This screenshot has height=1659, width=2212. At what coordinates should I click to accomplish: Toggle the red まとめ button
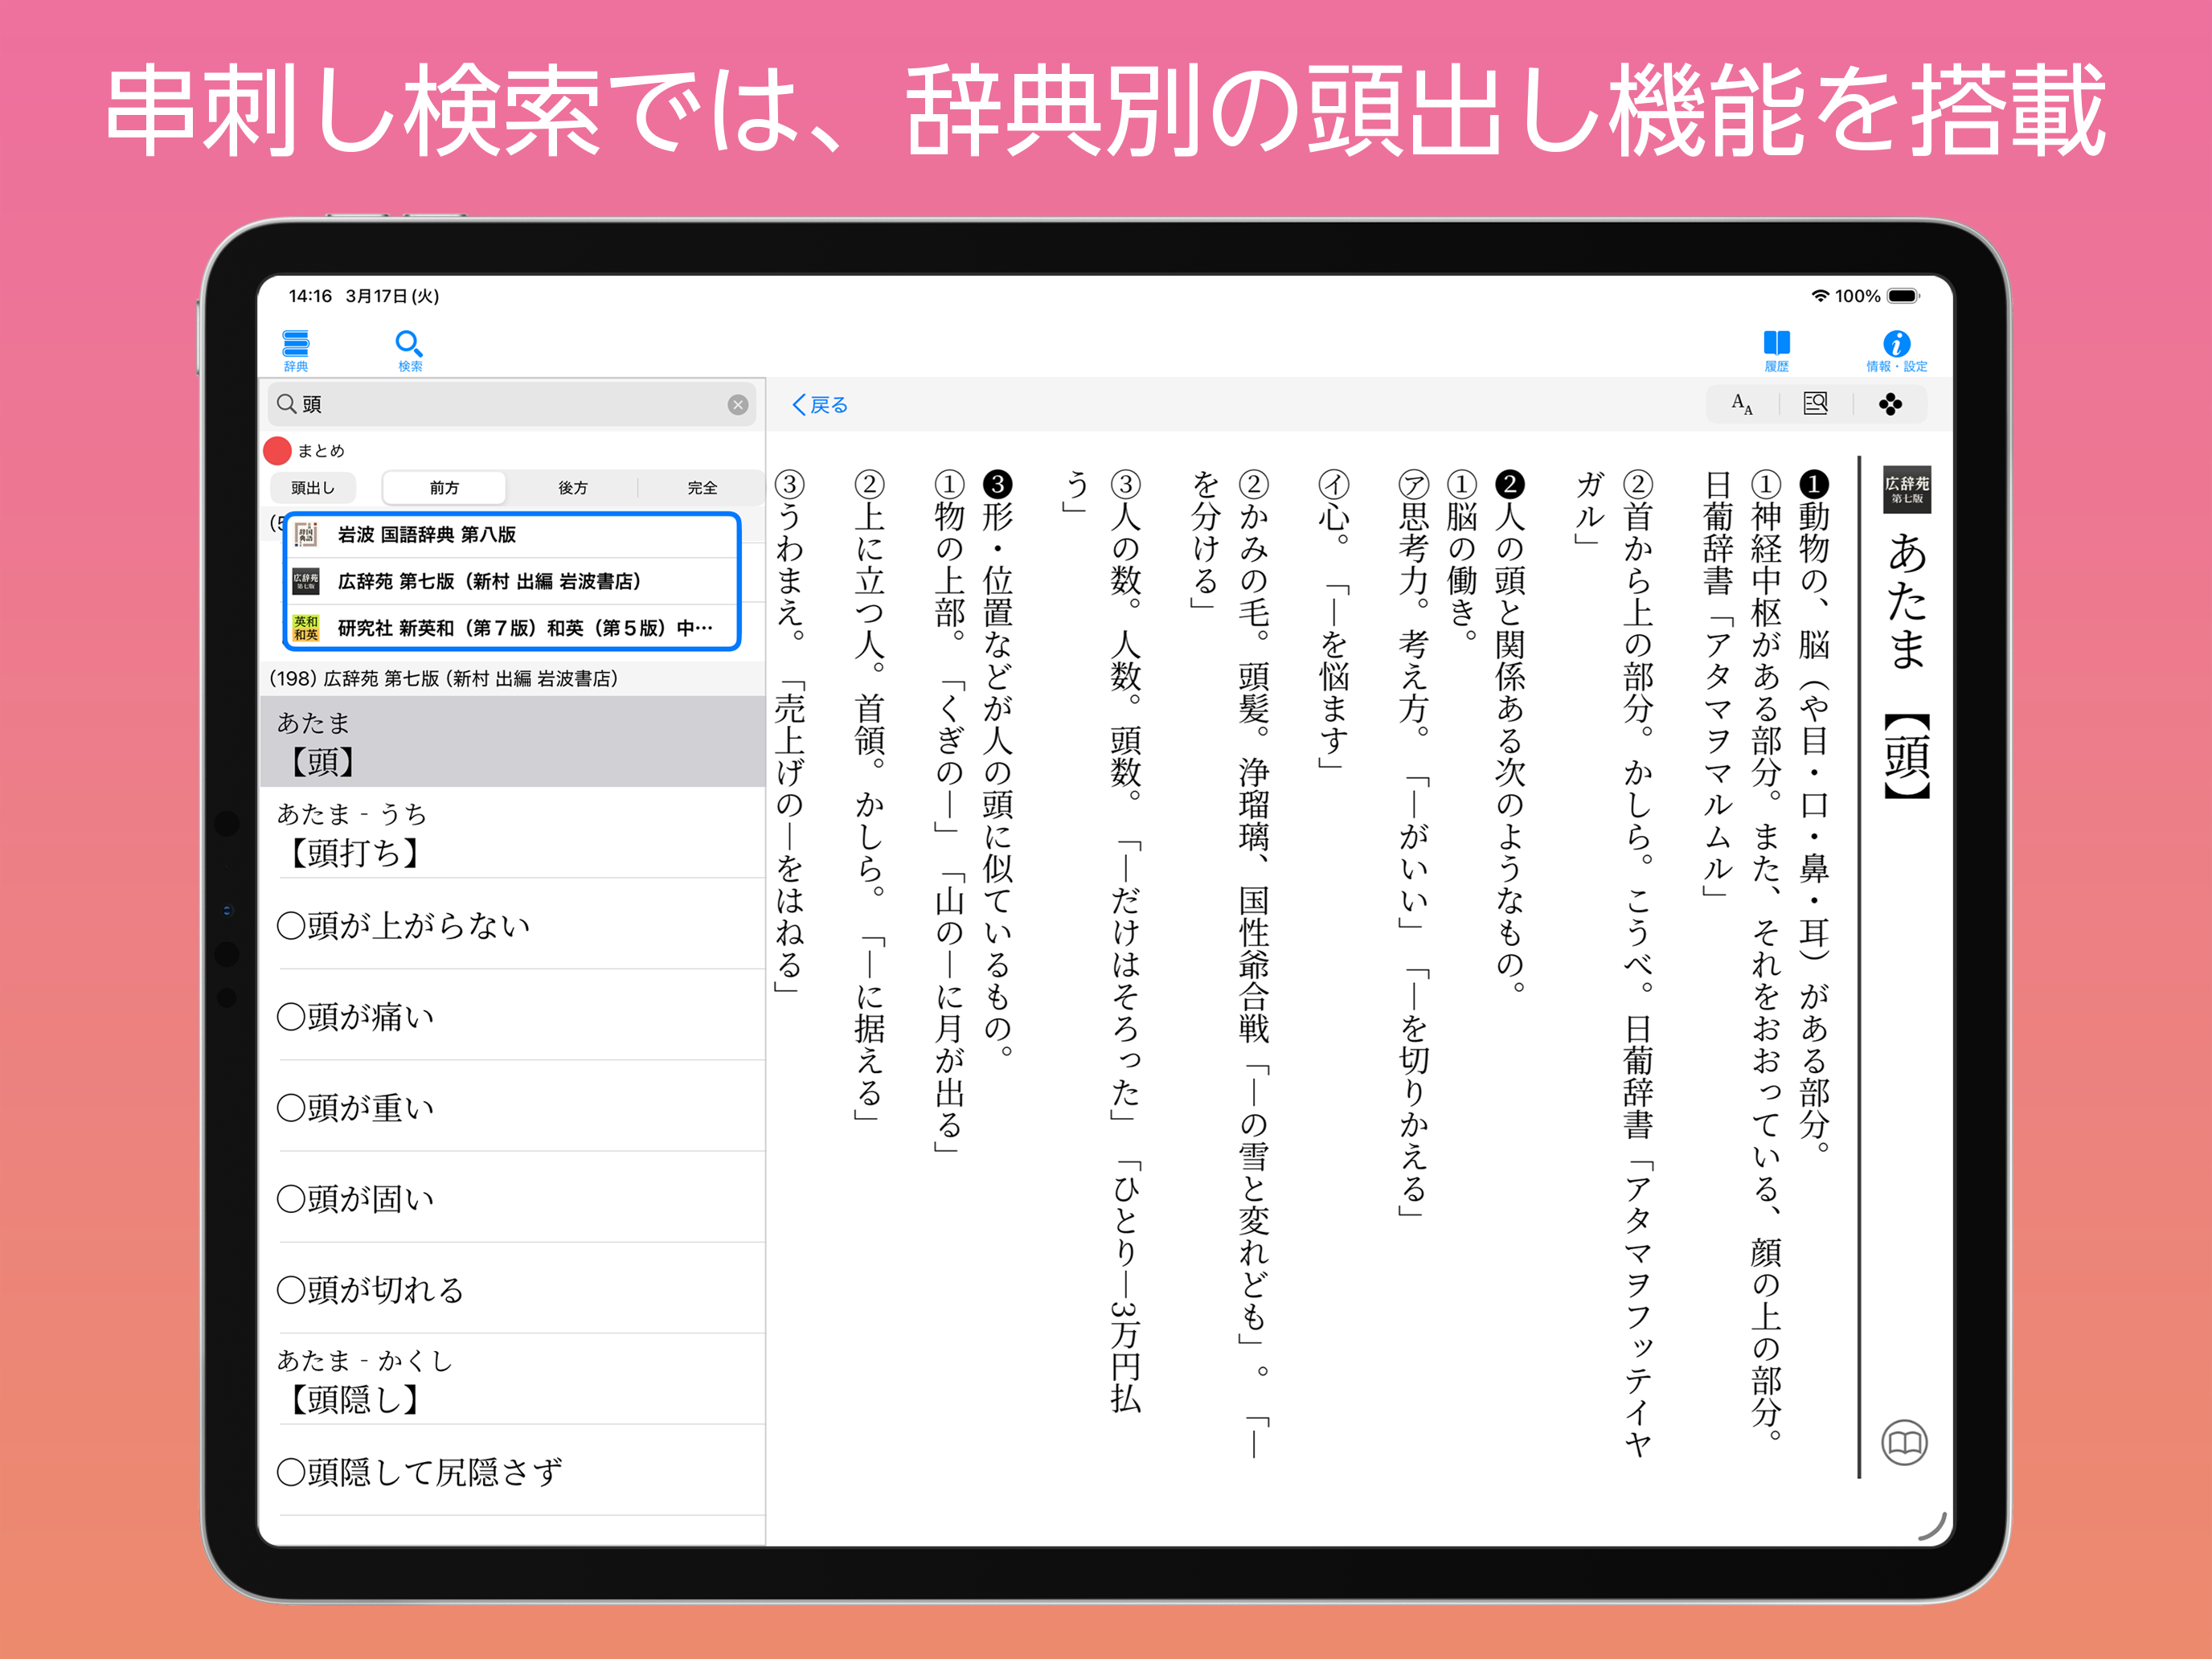(x=277, y=451)
